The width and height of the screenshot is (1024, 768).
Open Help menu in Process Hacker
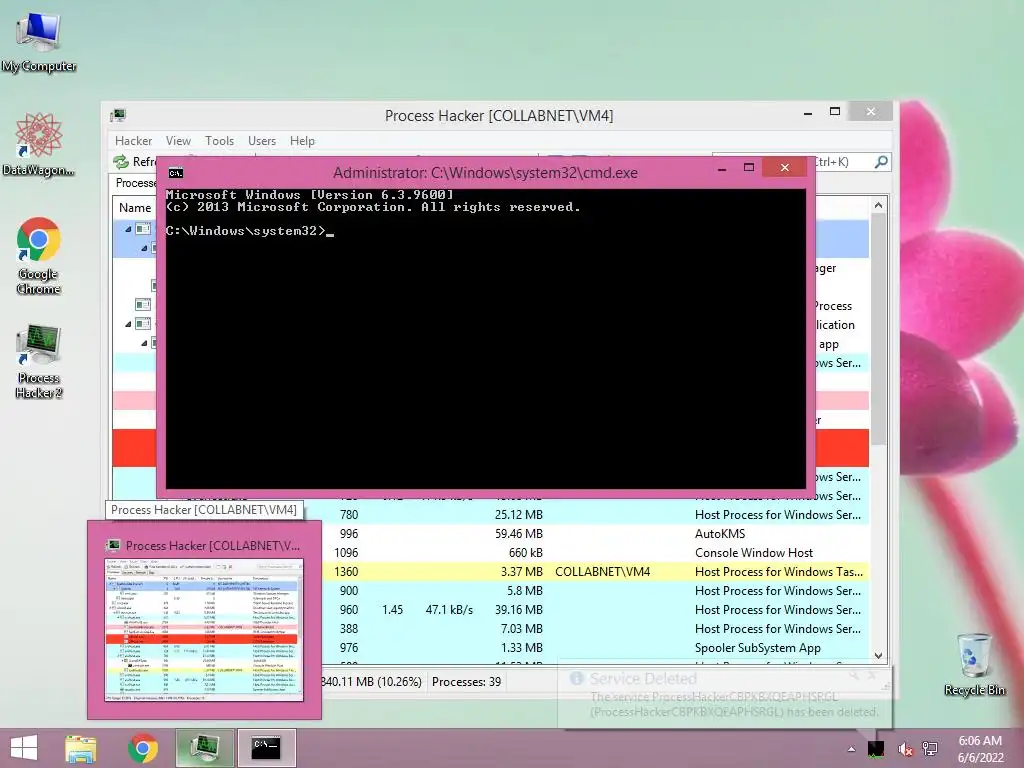[302, 141]
